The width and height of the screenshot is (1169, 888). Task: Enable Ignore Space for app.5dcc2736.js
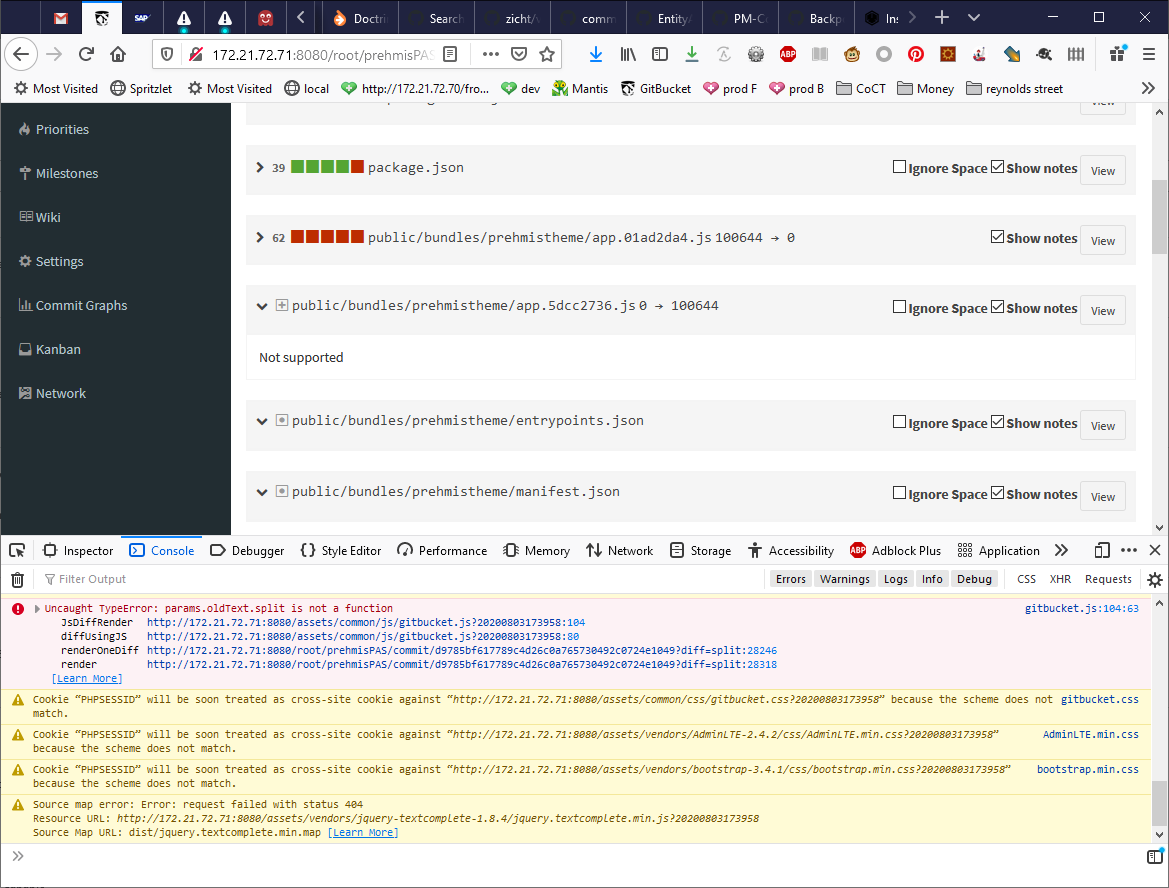899,307
